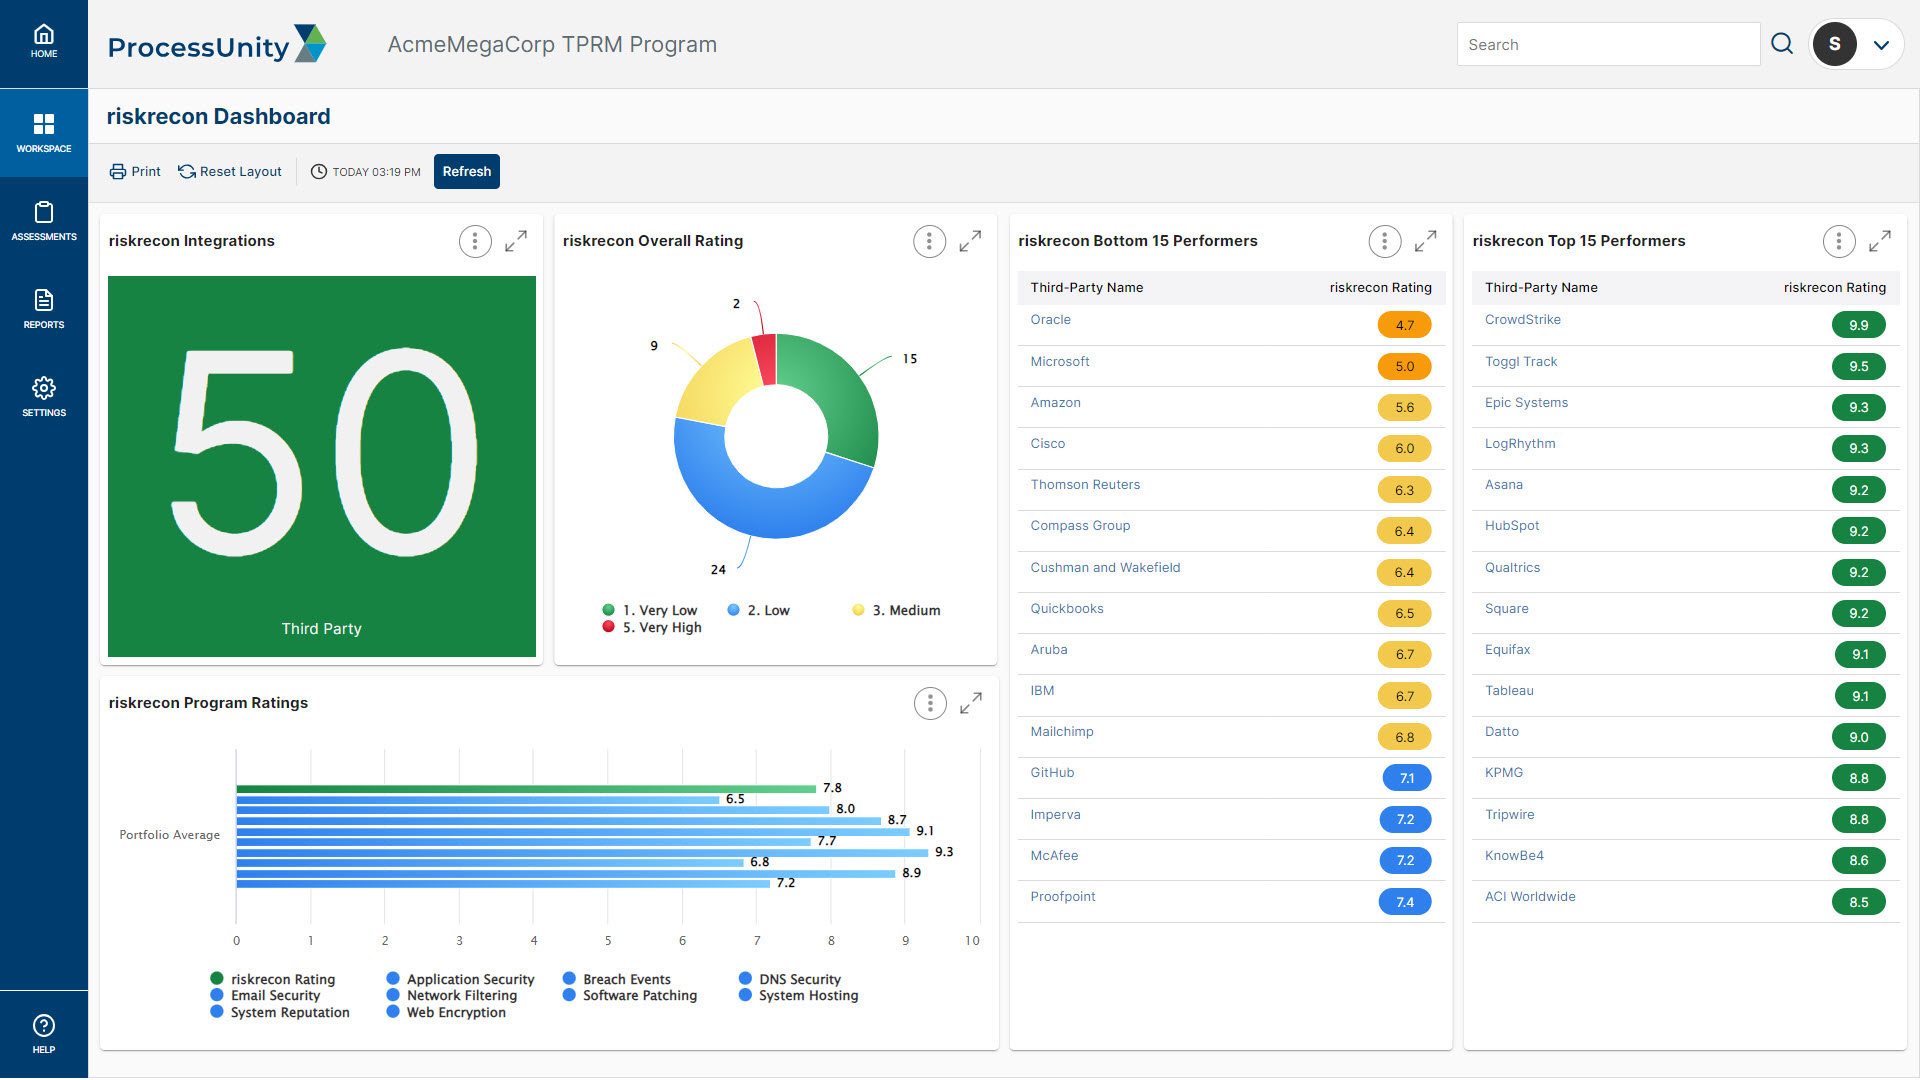Image resolution: width=1920 pixels, height=1080 pixels.
Task: Open the ACI Worldwide link
Action: tap(1530, 897)
